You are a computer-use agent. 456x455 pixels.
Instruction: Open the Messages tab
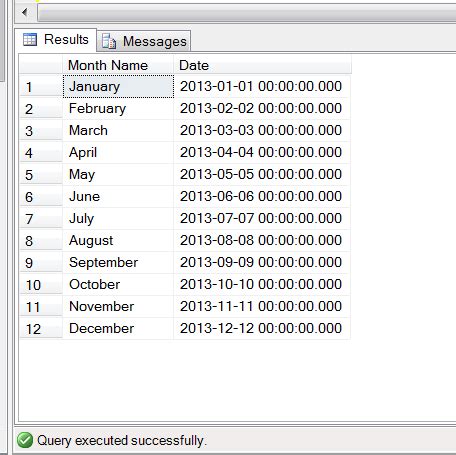pyautogui.click(x=144, y=41)
